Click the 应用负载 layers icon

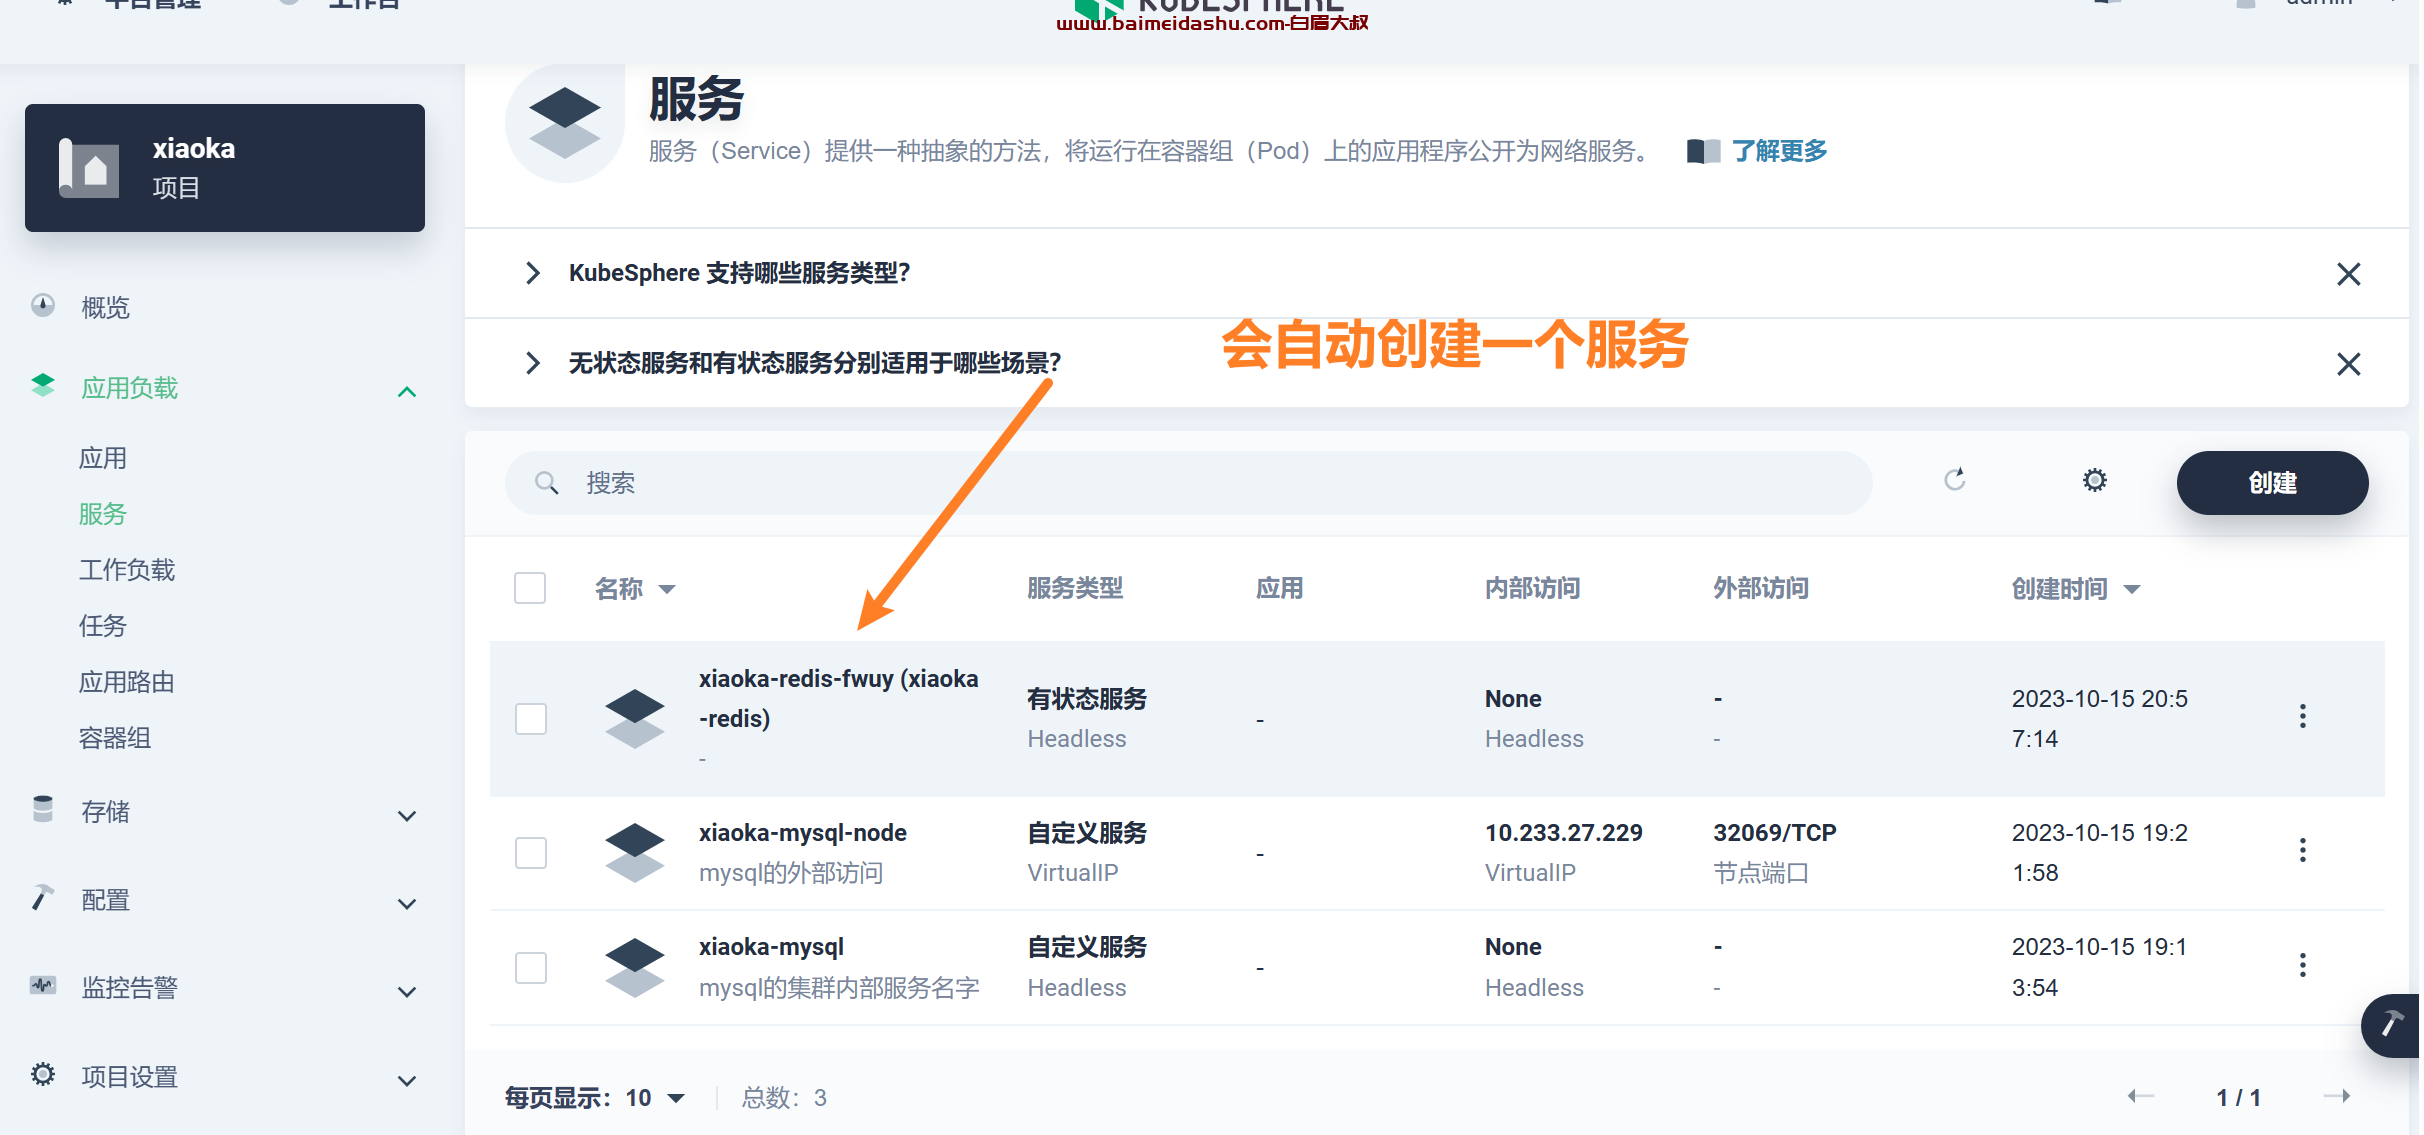[43, 385]
